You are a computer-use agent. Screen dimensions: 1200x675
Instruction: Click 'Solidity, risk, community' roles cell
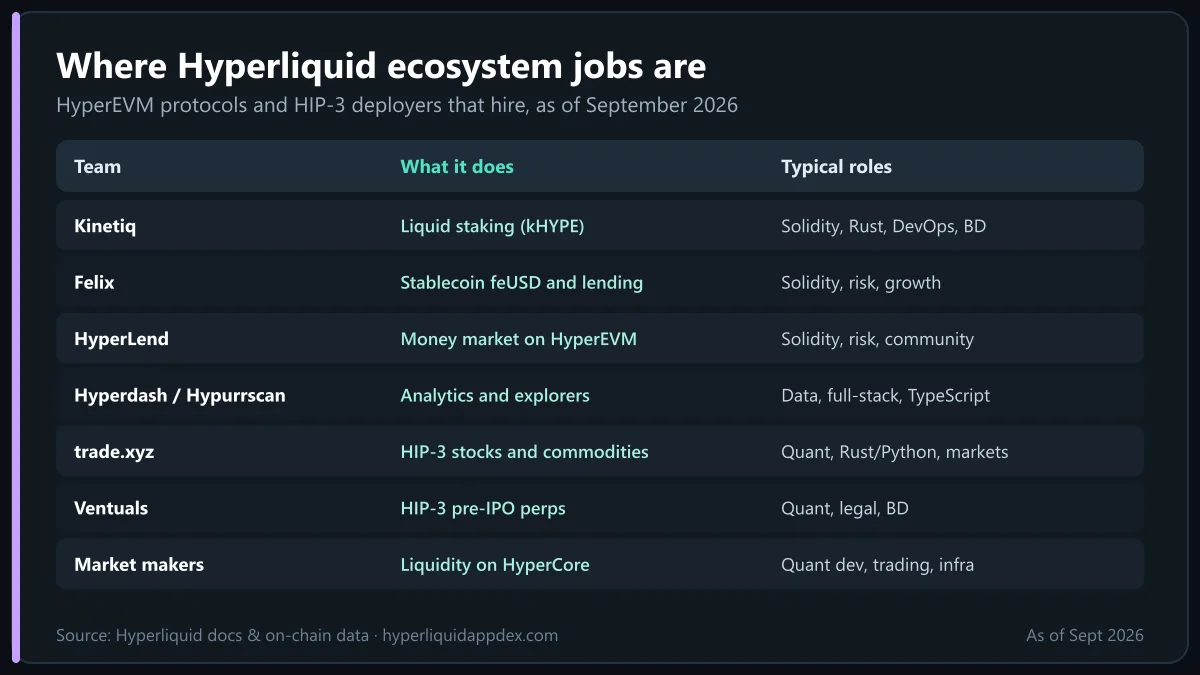(x=877, y=339)
